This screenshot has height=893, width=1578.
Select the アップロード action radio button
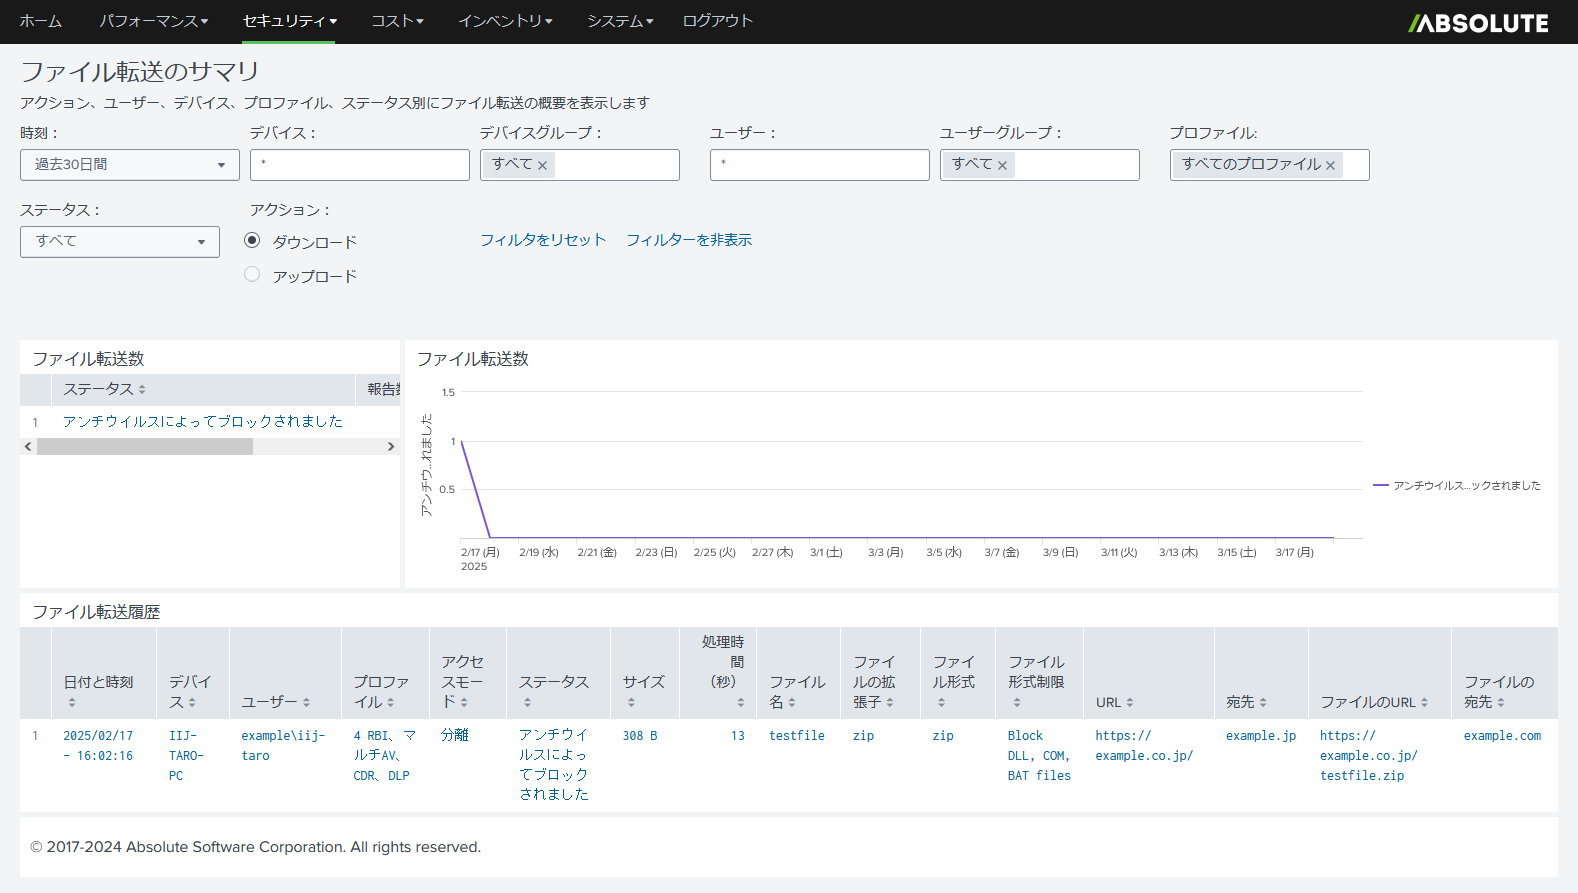tap(252, 274)
